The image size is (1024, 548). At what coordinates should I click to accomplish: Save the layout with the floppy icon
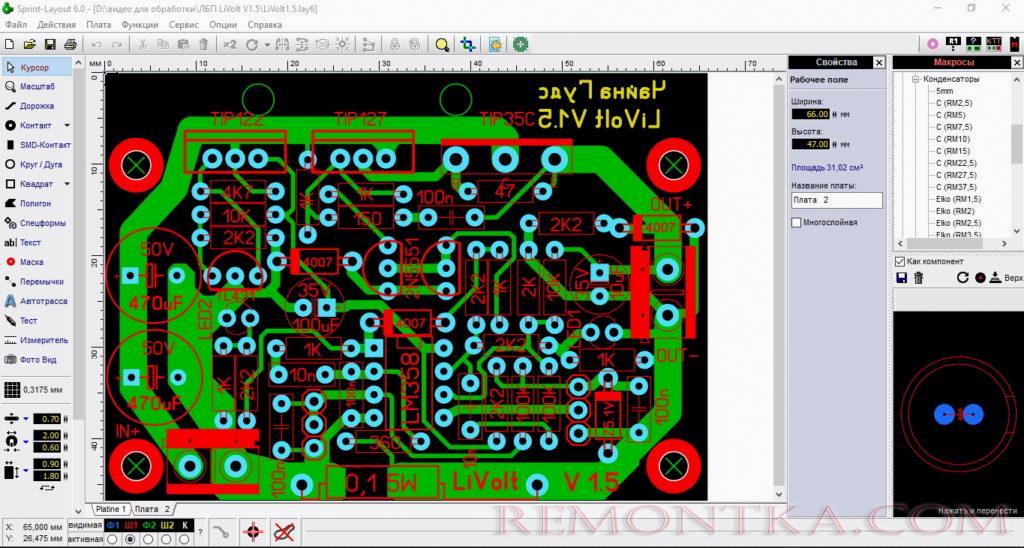pyautogui.click(x=50, y=44)
